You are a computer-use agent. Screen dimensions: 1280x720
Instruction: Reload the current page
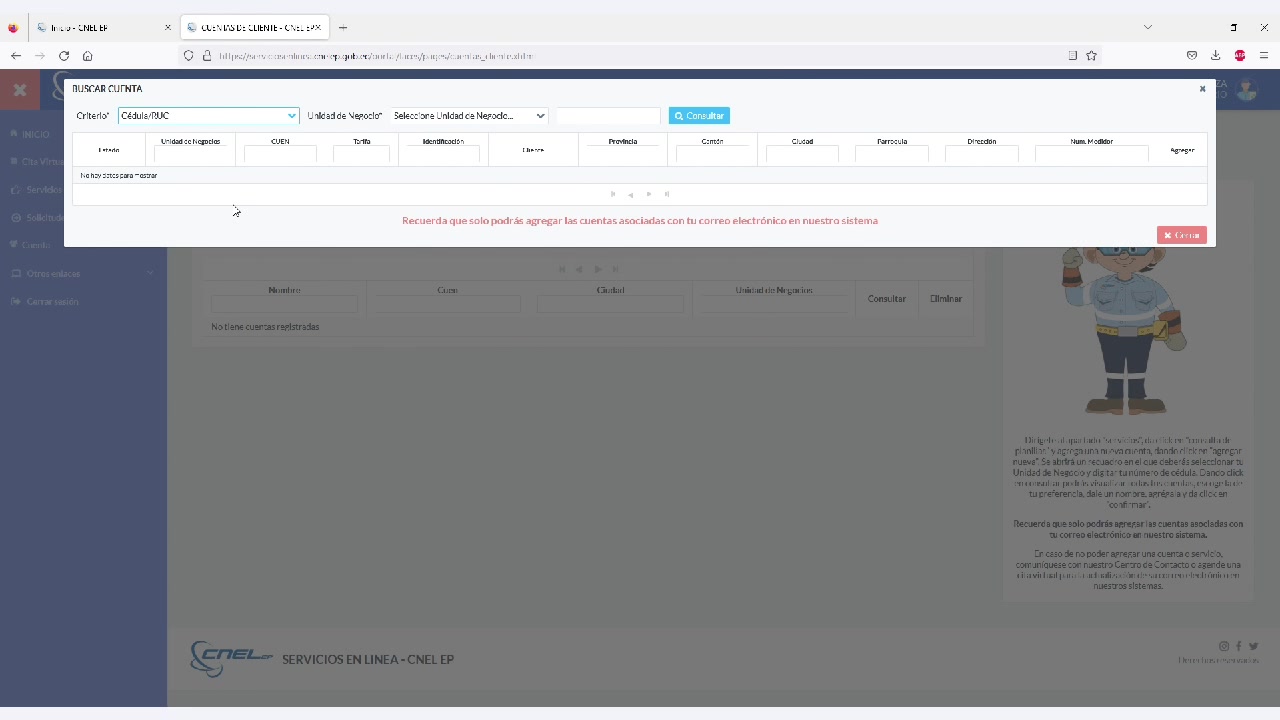click(64, 56)
